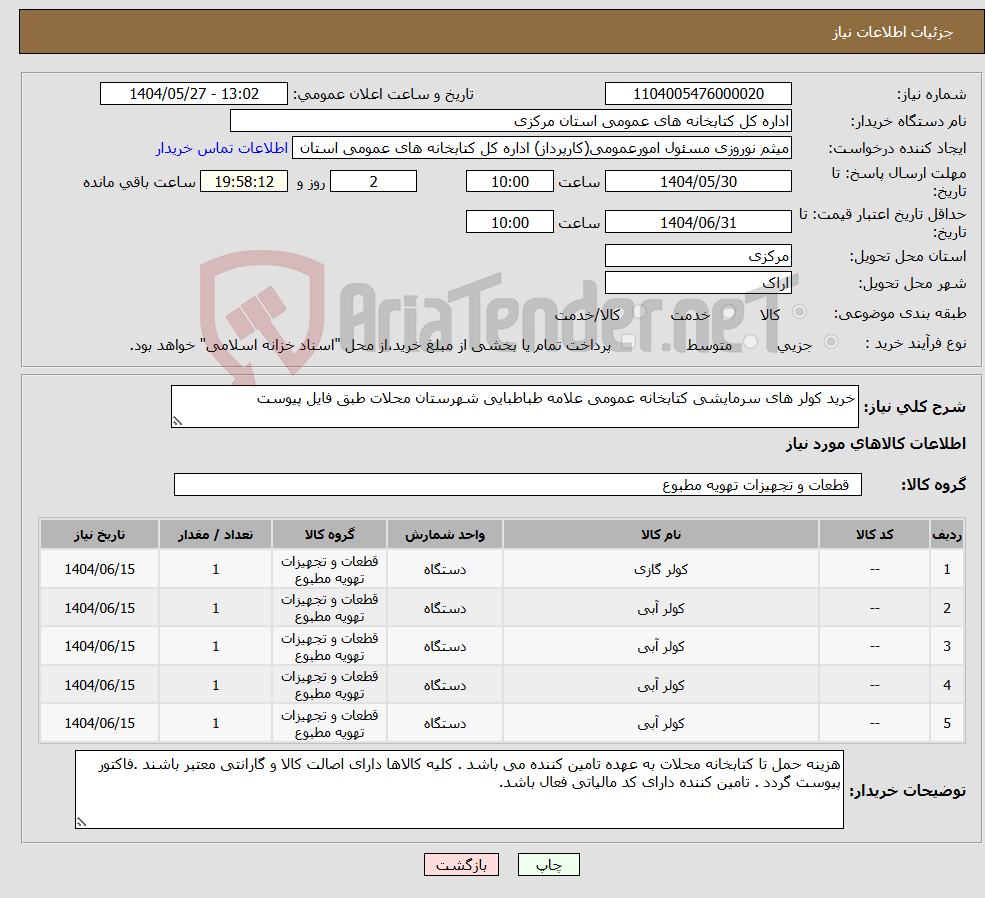Click unit دستگاه in row 2
The height and width of the screenshot is (898, 985).
[x=445, y=609]
